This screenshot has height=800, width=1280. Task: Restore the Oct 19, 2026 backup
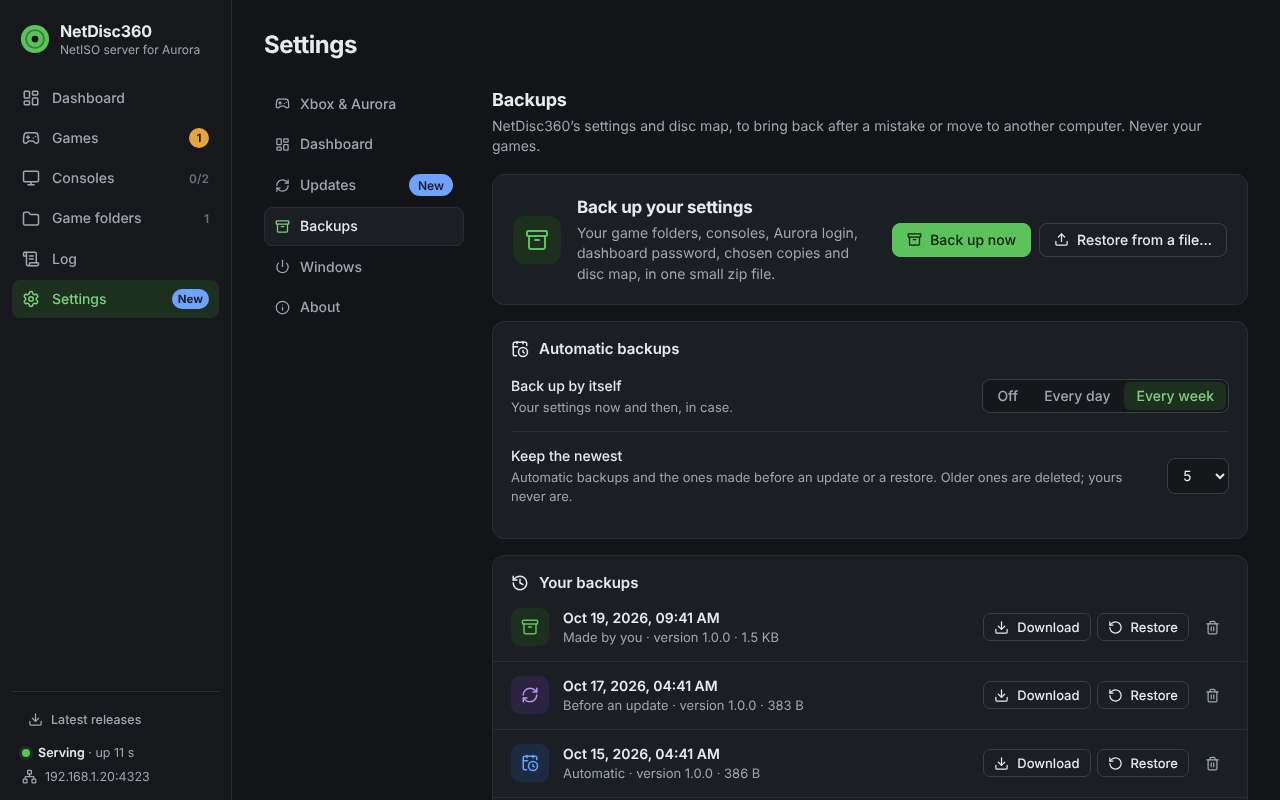(1143, 627)
